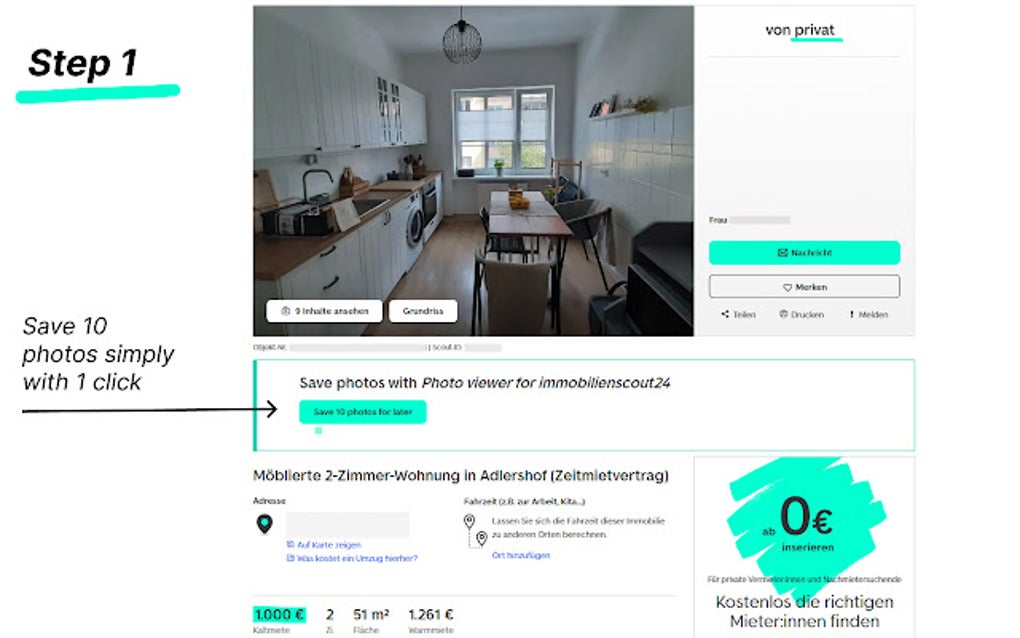Click the black map pin address icon

(265, 524)
